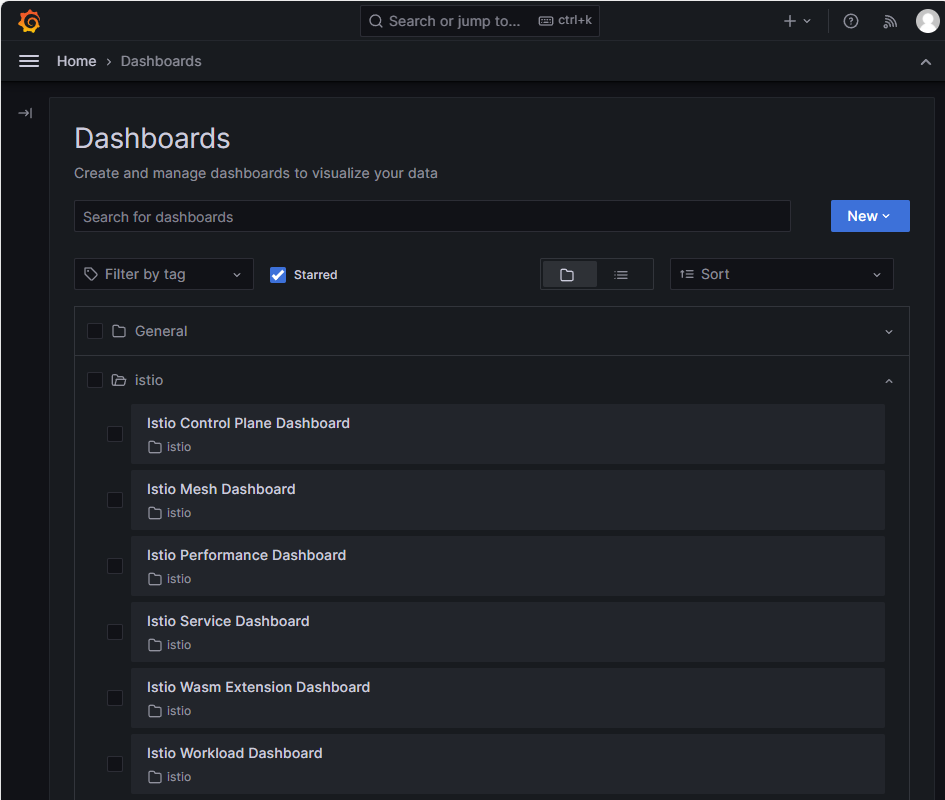
Task: Uncheck the Starred filter checkbox
Action: pos(278,275)
